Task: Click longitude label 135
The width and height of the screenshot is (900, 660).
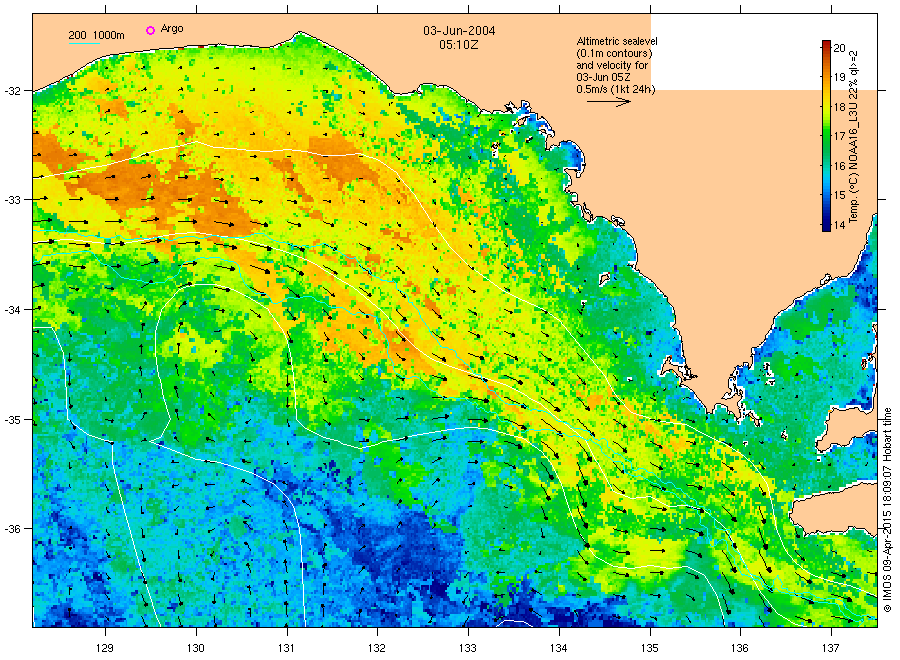Action: tap(650, 648)
